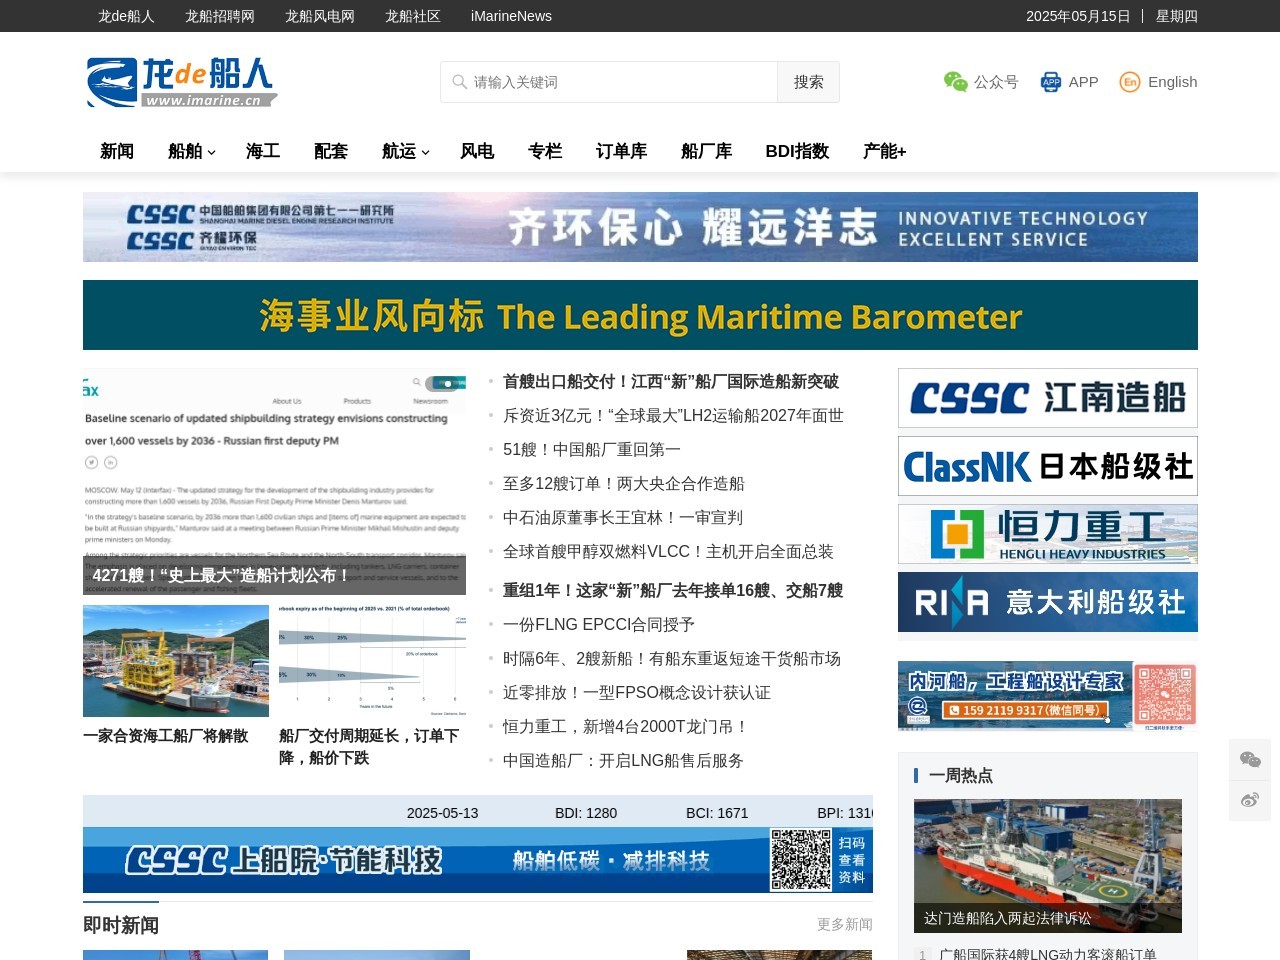Image resolution: width=1280 pixels, height=960 pixels.
Task: Open 一份FLNG EPCCI合同授予 article
Action: point(599,625)
